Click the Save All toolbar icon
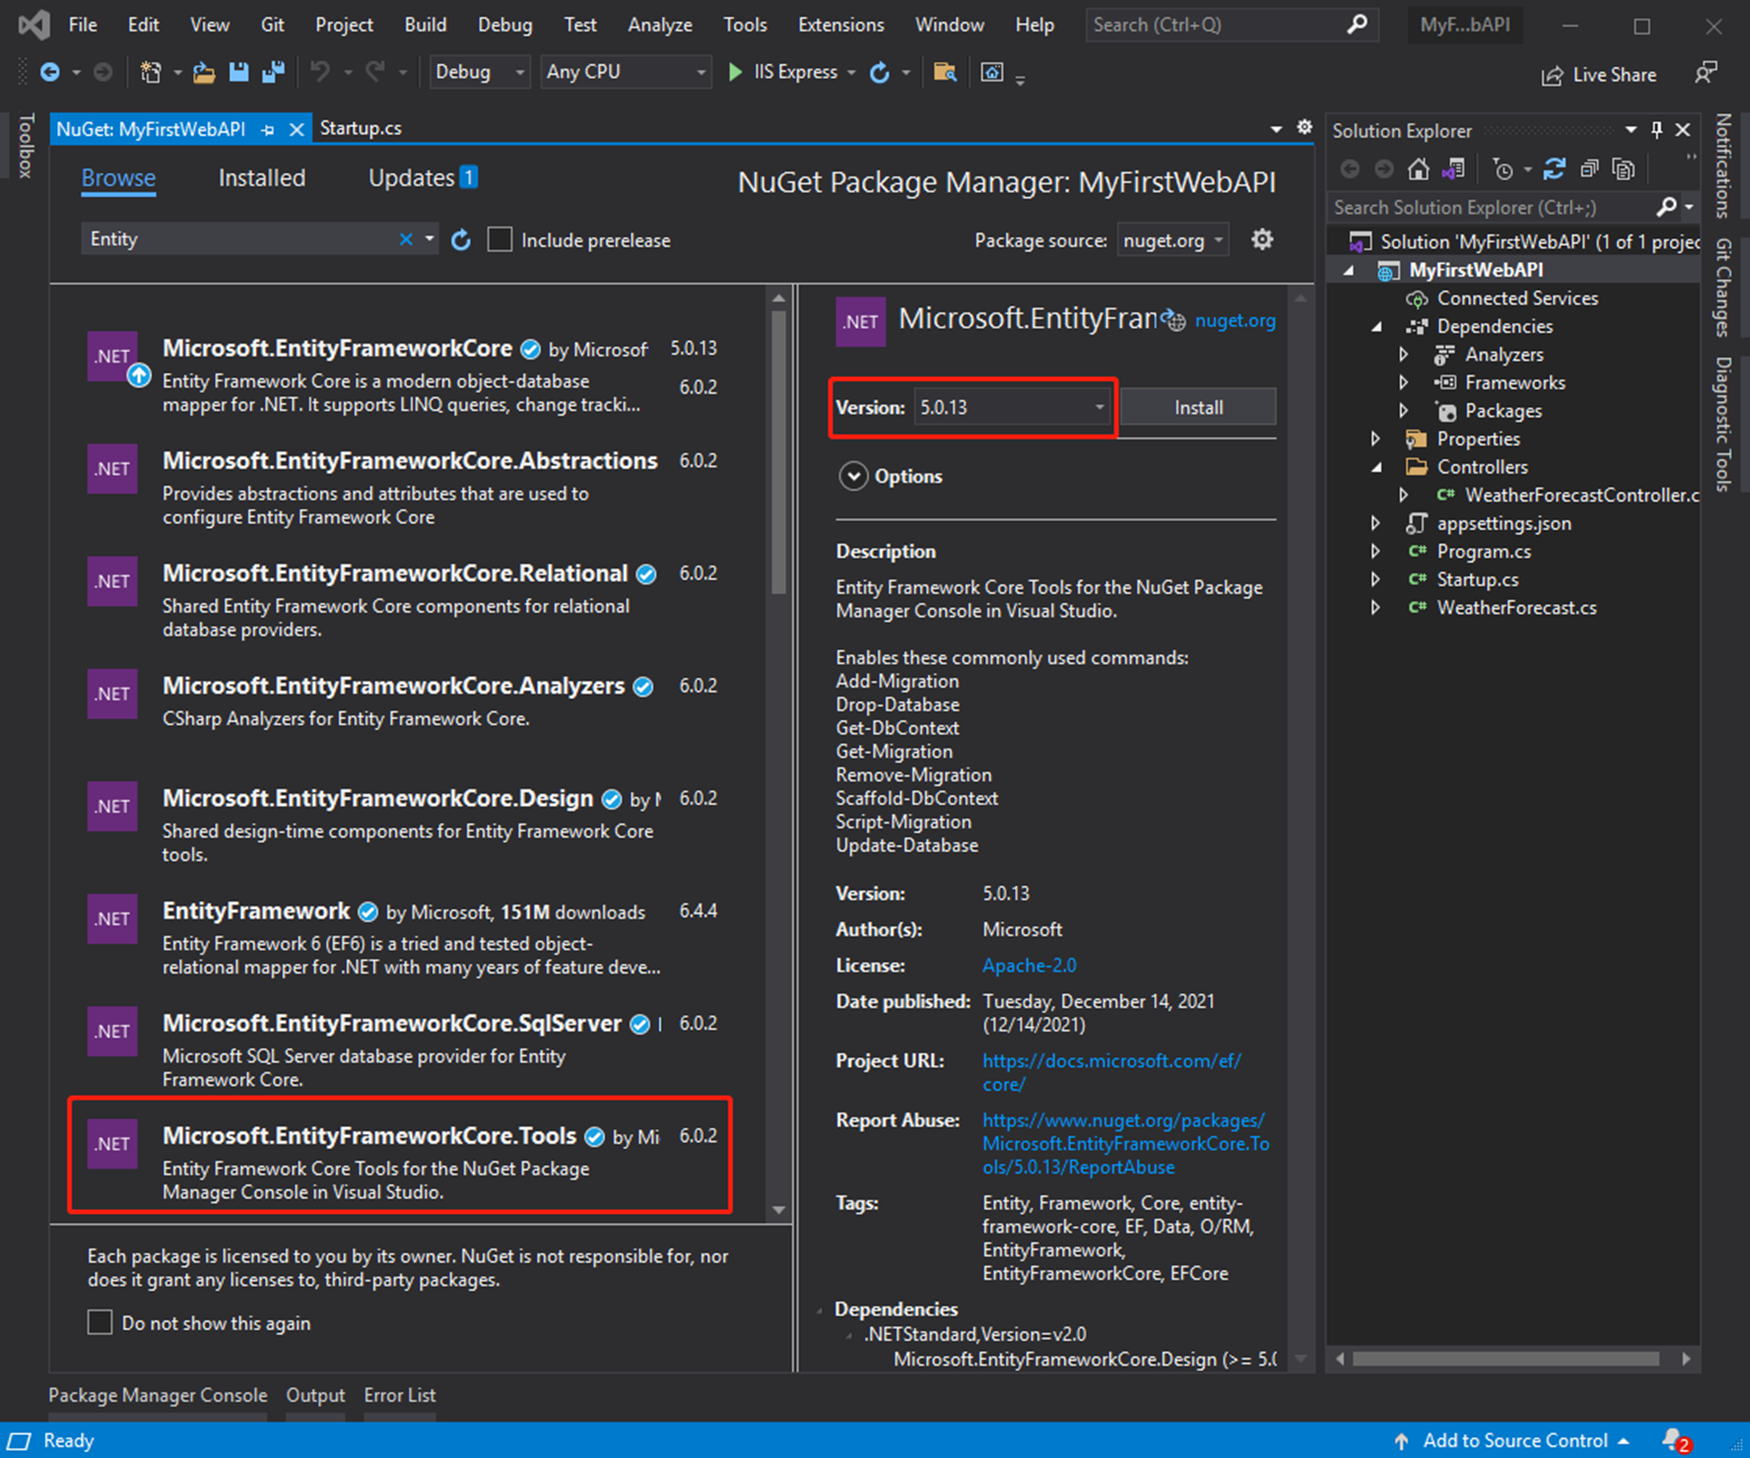1750x1458 pixels. tap(272, 72)
